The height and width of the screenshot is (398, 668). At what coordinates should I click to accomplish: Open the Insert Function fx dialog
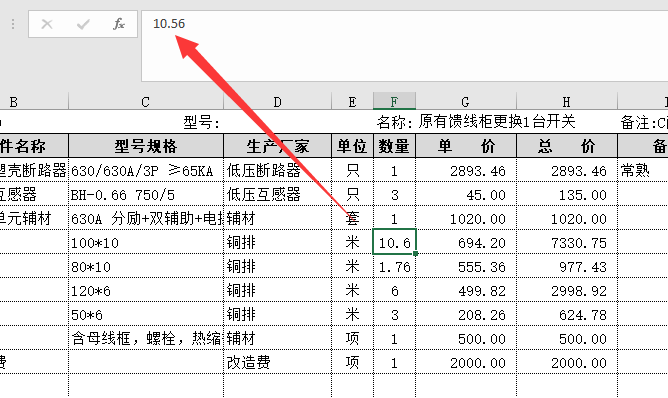pos(118,24)
